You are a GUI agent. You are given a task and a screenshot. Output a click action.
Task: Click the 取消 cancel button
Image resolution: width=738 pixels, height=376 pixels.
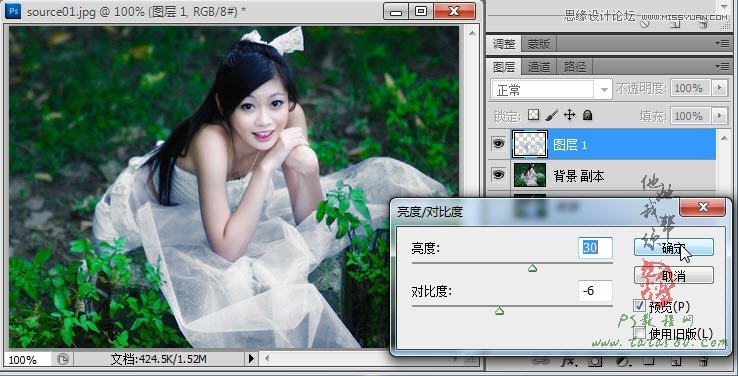coord(674,276)
